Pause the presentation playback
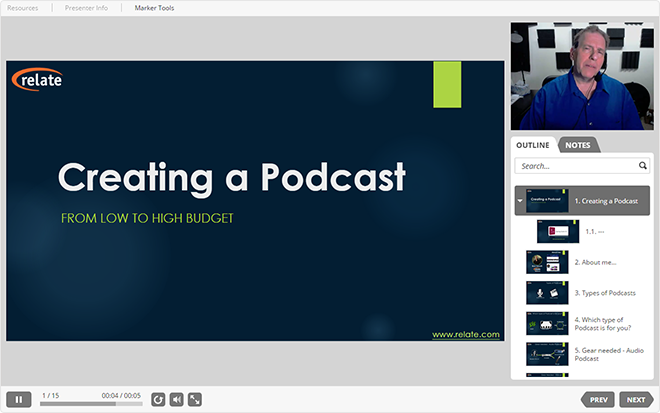 19,400
